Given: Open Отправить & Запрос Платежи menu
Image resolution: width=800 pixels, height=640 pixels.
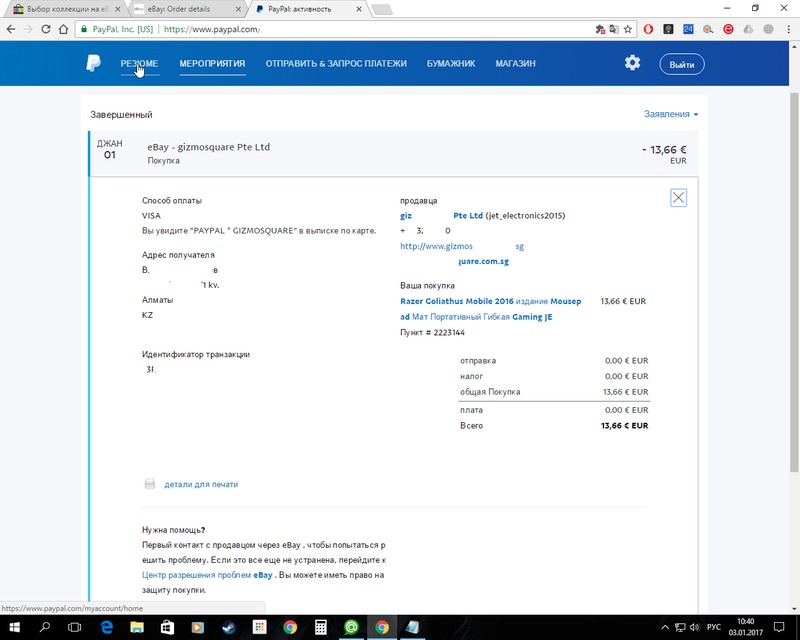Looking at the screenshot, I should click(336, 63).
